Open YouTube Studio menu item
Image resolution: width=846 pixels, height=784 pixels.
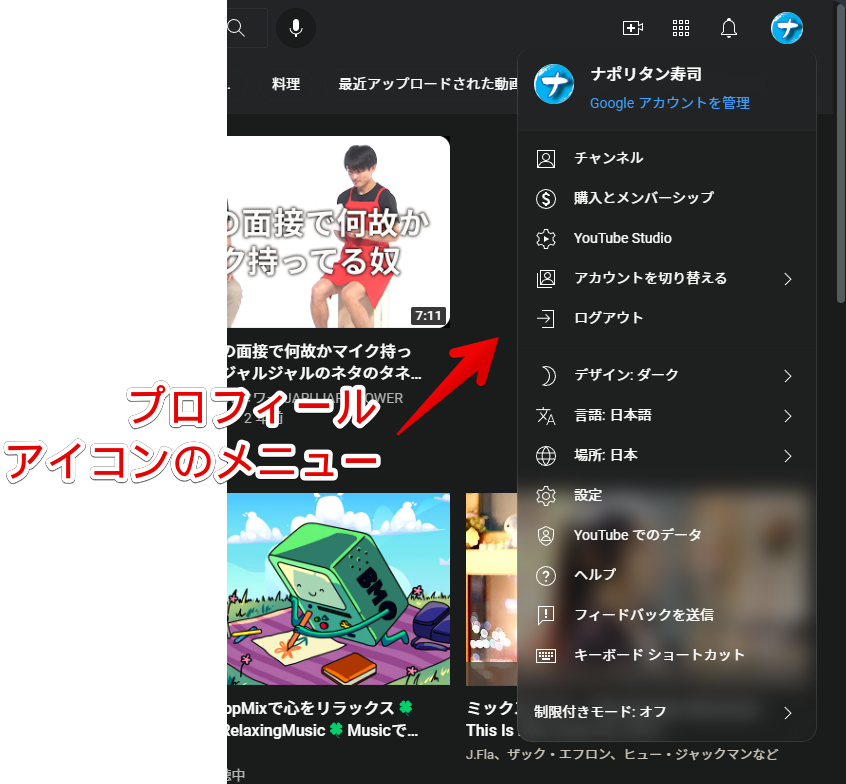pos(666,238)
